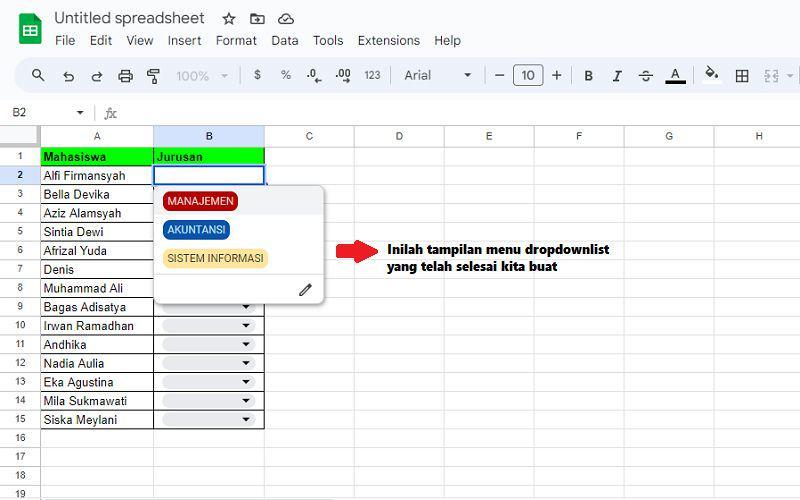
Task: Select cell containing Muhammad Ali
Action: coord(97,288)
